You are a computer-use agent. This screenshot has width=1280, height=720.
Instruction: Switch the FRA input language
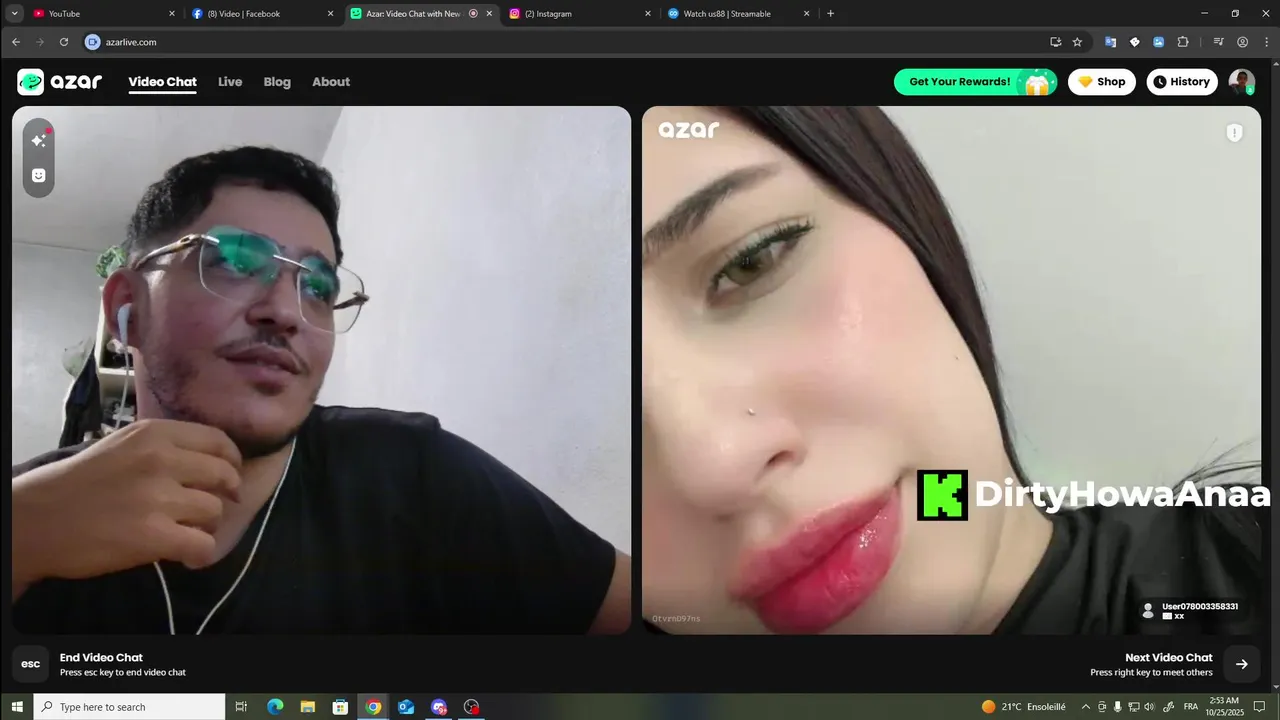(x=1190, y=706)
